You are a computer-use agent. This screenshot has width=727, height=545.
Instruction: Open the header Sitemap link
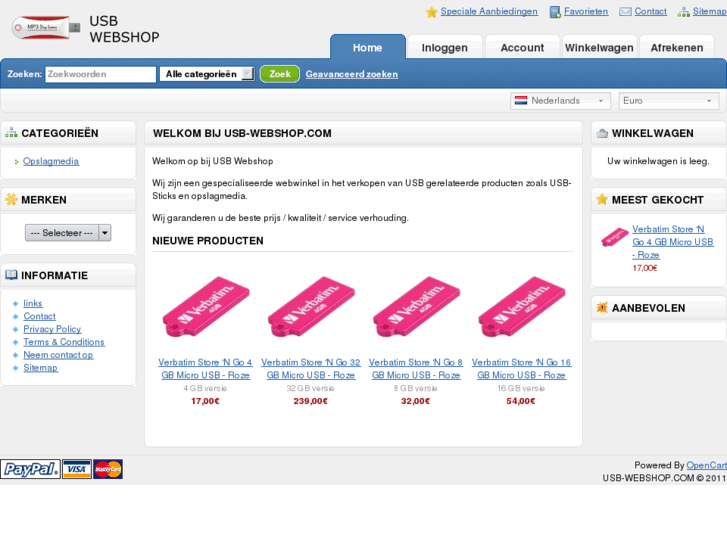(709, 12)
